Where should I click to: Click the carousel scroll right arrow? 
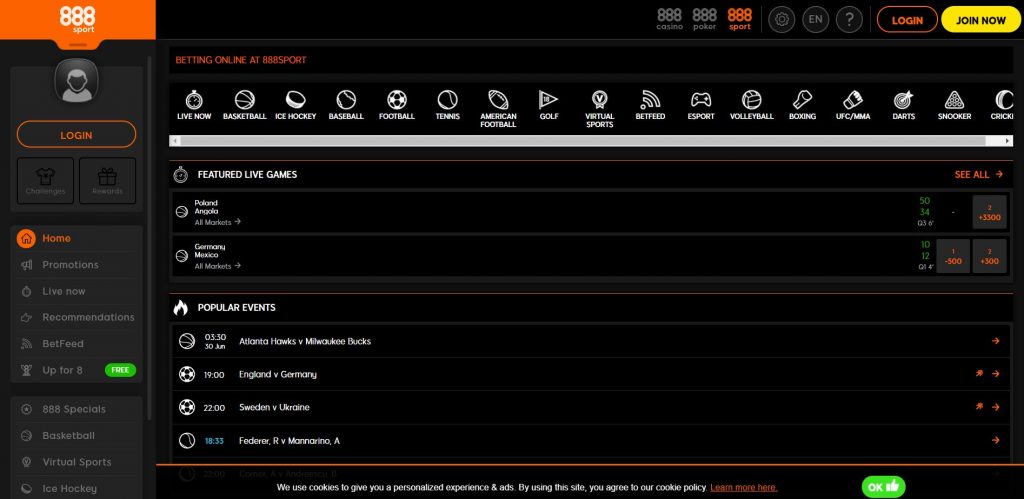click(x=1008, y=140)
